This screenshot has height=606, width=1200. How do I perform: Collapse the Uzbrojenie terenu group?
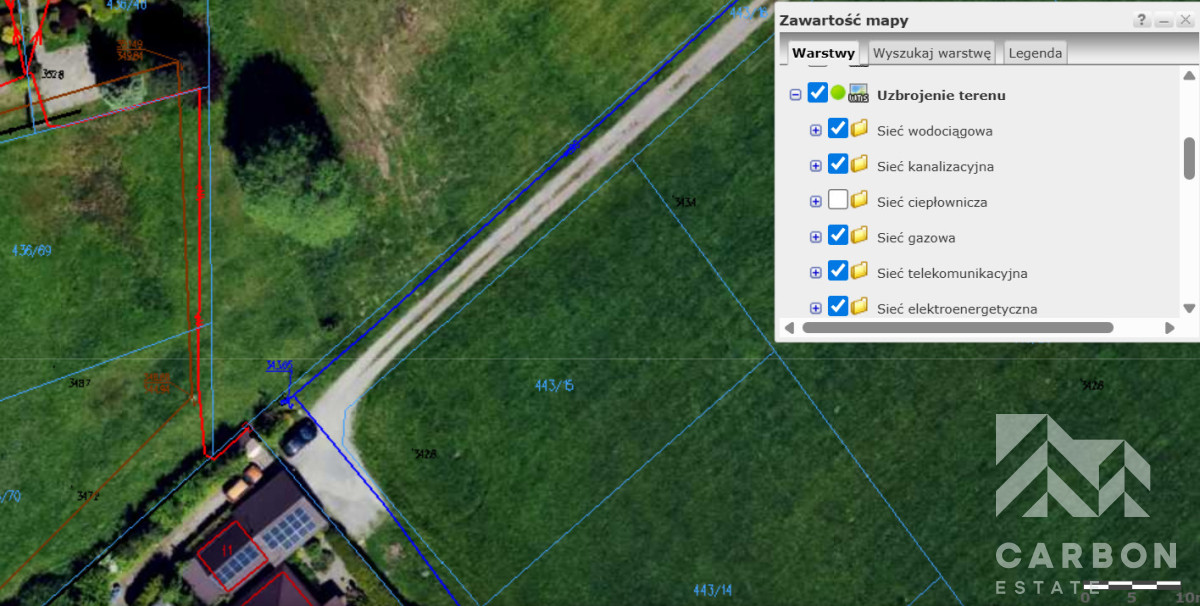pyautogui.click(x=796, y=95)
